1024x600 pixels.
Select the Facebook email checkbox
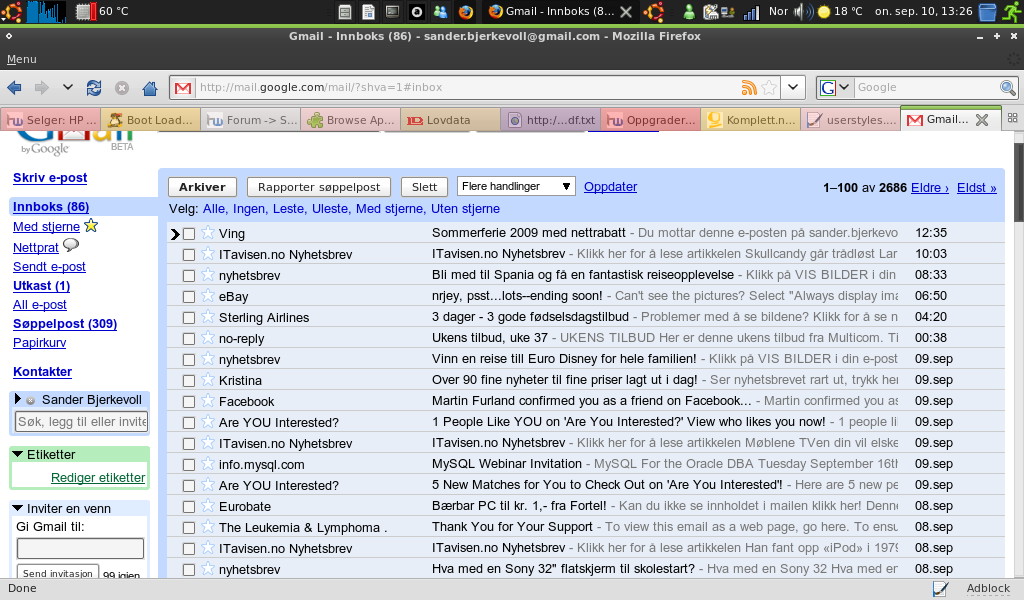click(x=189, y=402)
